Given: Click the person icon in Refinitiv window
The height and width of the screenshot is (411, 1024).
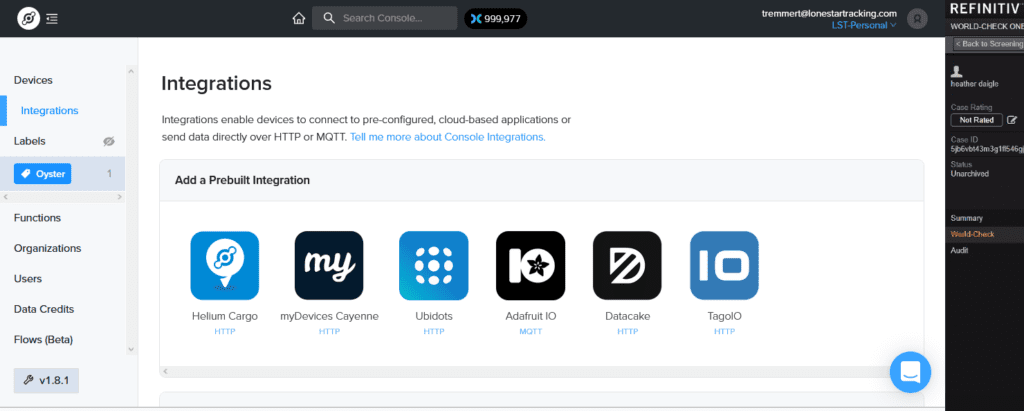Looking at the screenshot, I should [x=957, y=71].
